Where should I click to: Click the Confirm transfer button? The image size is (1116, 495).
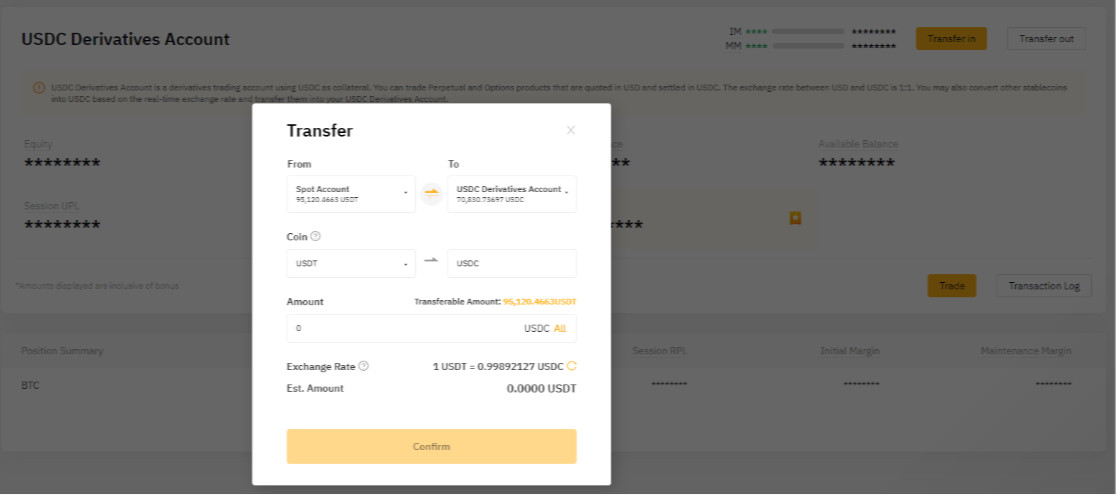[431, 446]
